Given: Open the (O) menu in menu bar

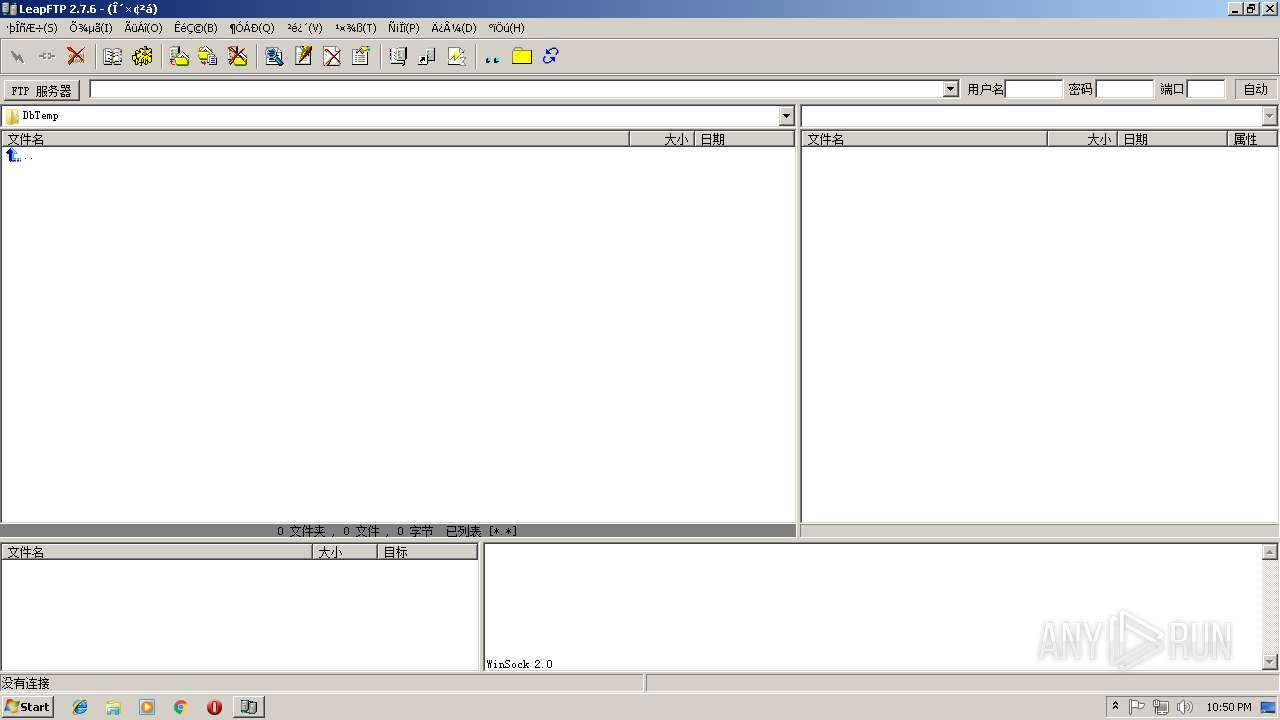Looking at the screenshot, I should (143, 28).
